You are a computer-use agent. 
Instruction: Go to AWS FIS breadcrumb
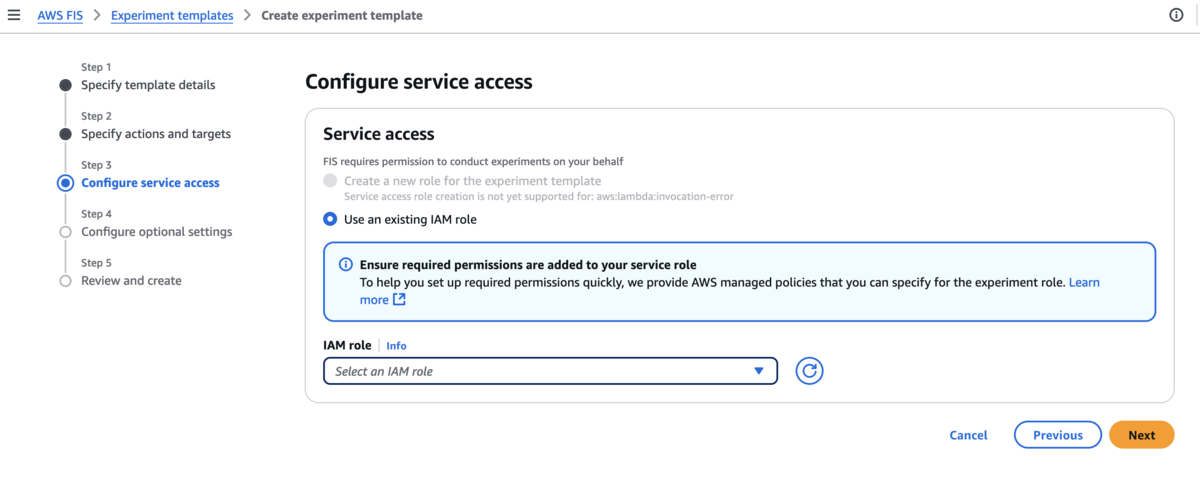click(x=60, y=15)
